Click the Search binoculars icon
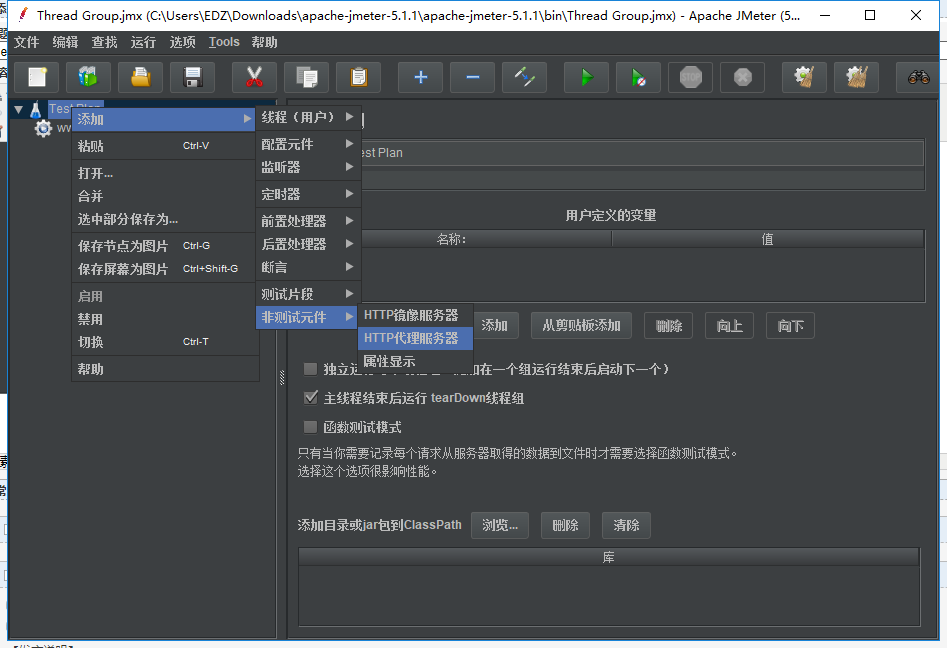This screenshot has width=947, height=648. (918, 77)
